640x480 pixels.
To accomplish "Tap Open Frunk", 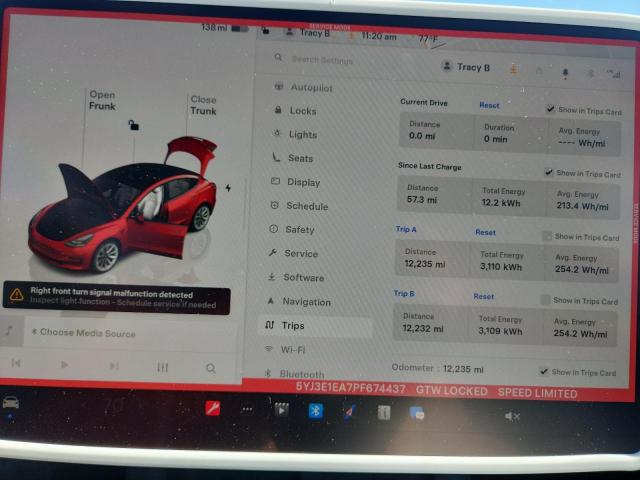I will pos(102,100).
